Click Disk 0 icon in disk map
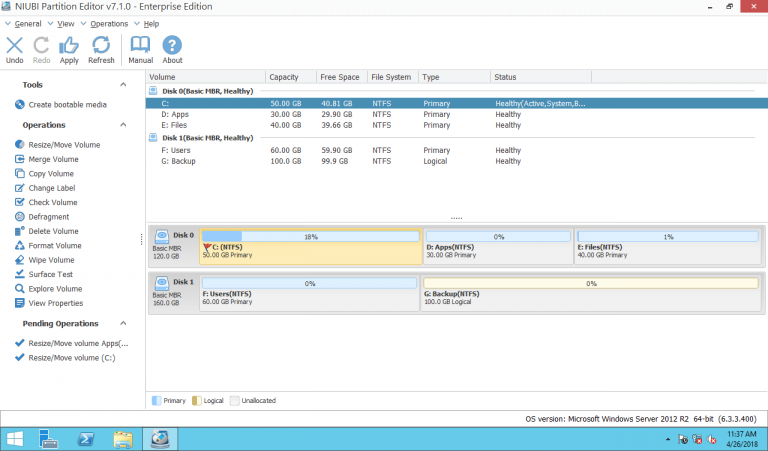The width and height of the screenshot is (768, 451). coord(162,237)
